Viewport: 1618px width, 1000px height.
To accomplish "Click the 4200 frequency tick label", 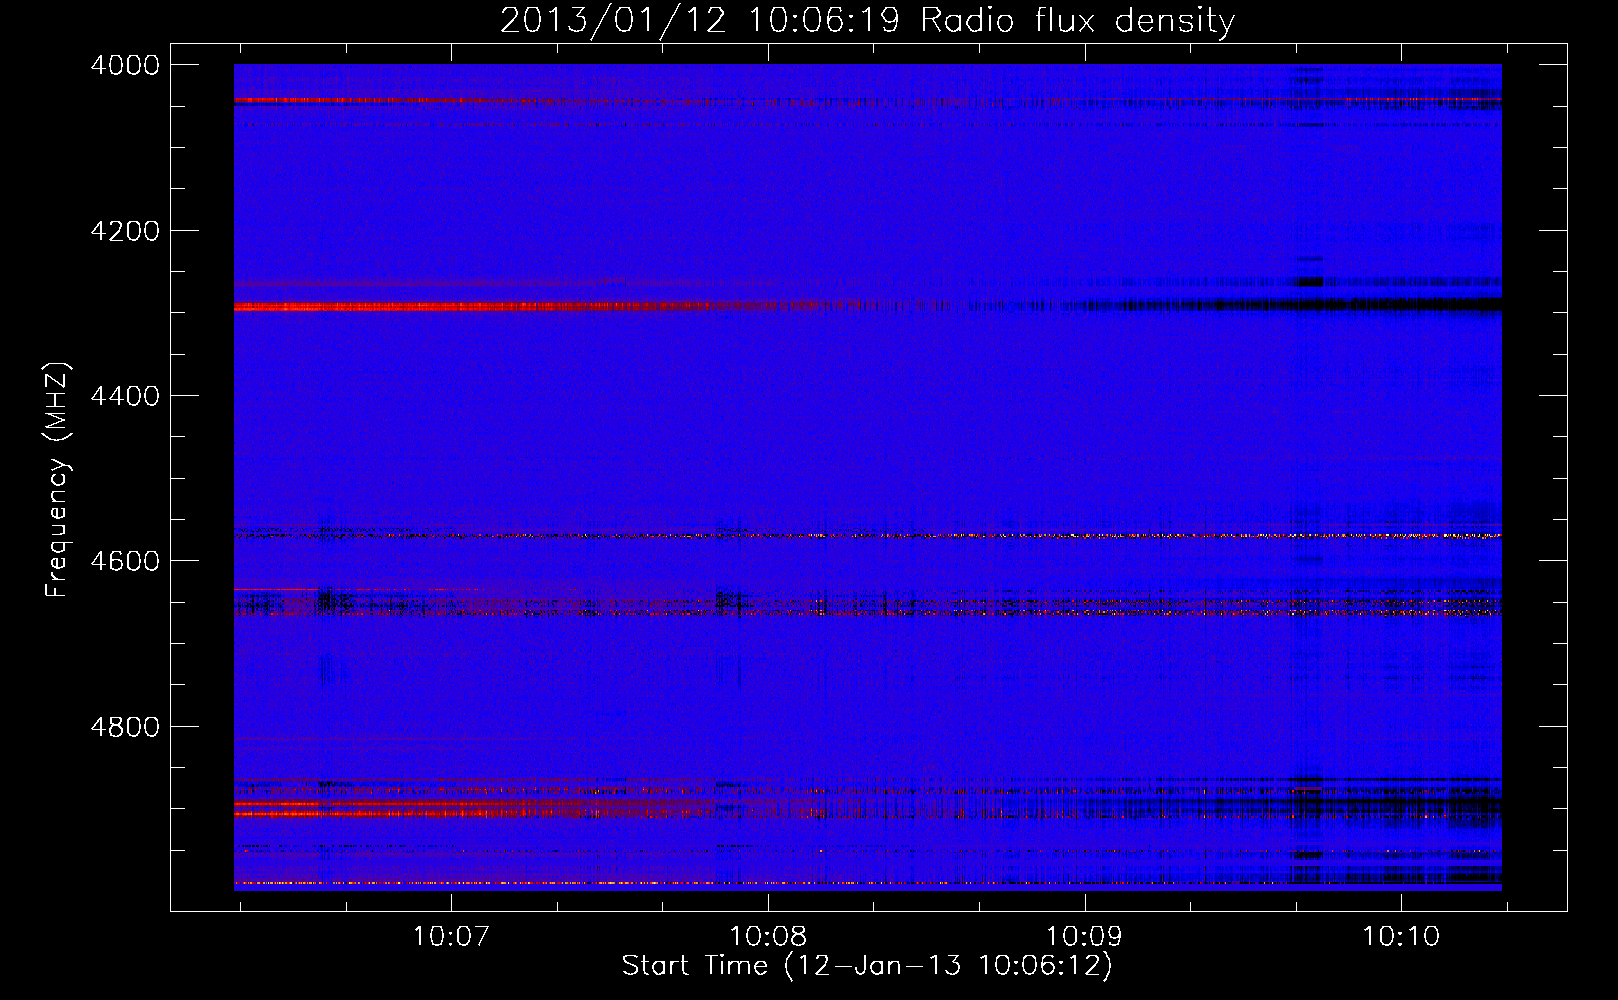I will click(125, 231).
